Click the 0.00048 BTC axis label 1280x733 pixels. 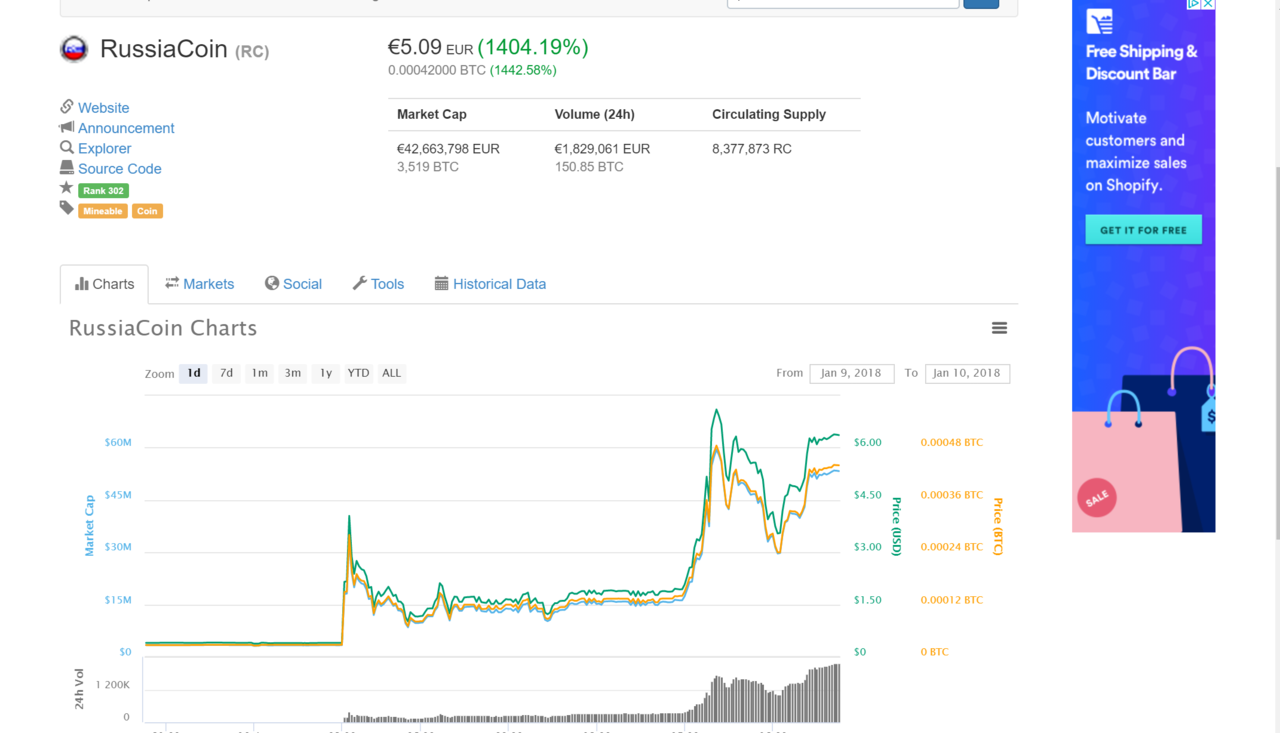click(x=951, y=442)
